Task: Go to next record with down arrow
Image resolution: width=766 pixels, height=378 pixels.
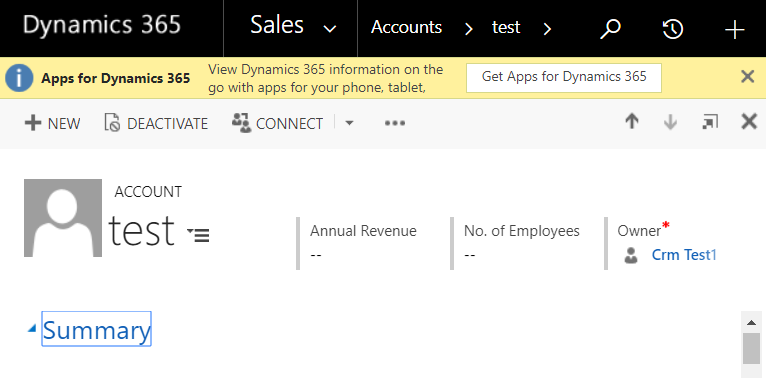Action: 670,122
